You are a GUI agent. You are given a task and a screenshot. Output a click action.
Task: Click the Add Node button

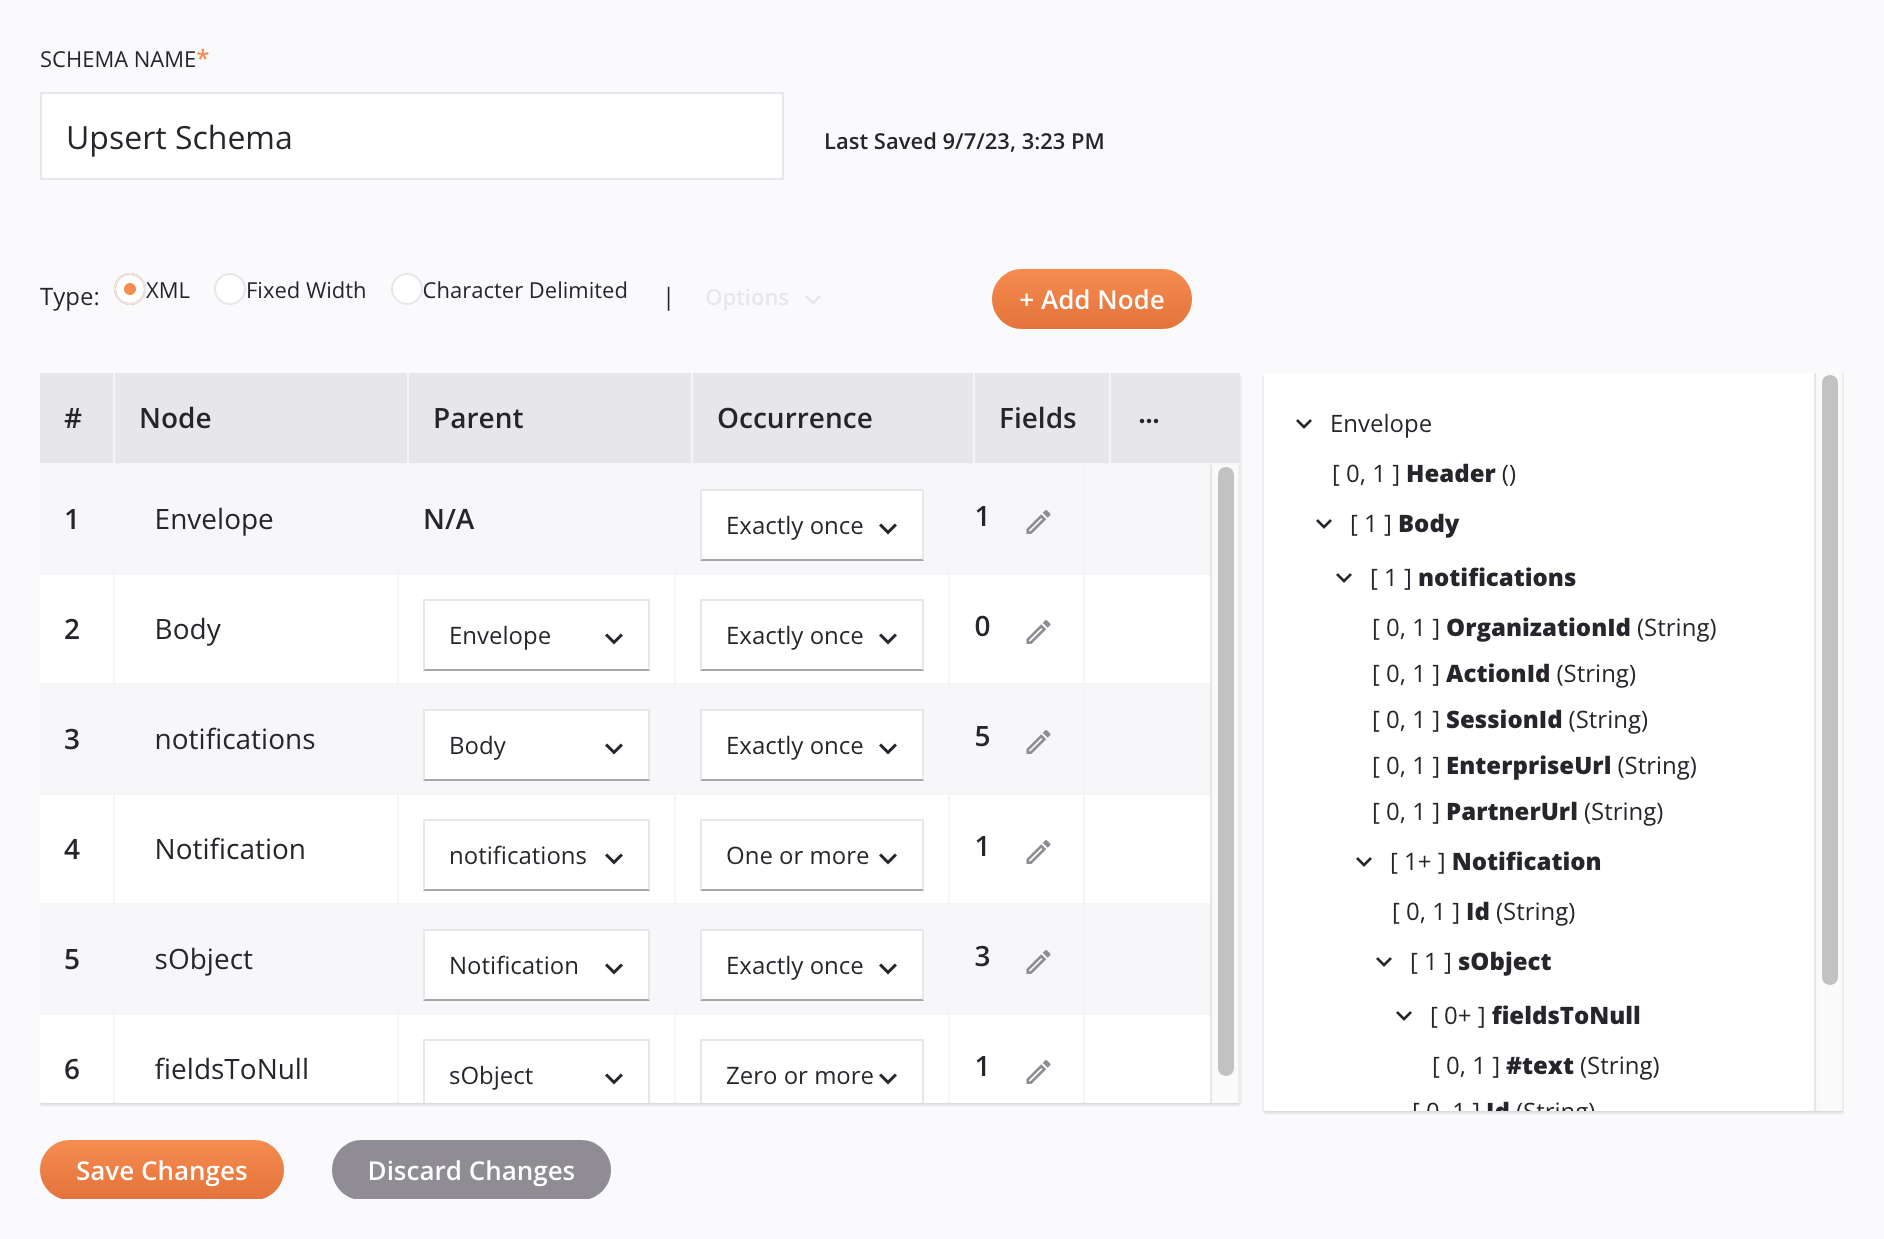[x=1091, y=299]
